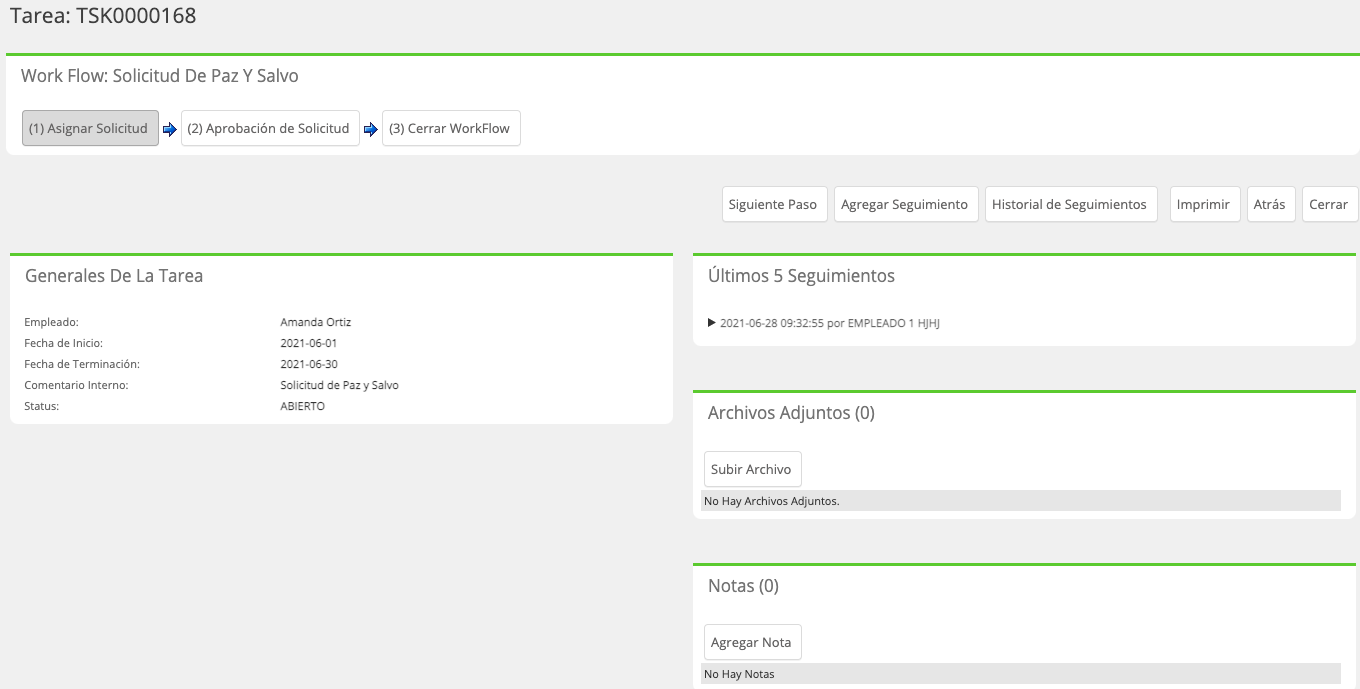Add a follow-up with Agregar Seguimiento

(906, 204)
